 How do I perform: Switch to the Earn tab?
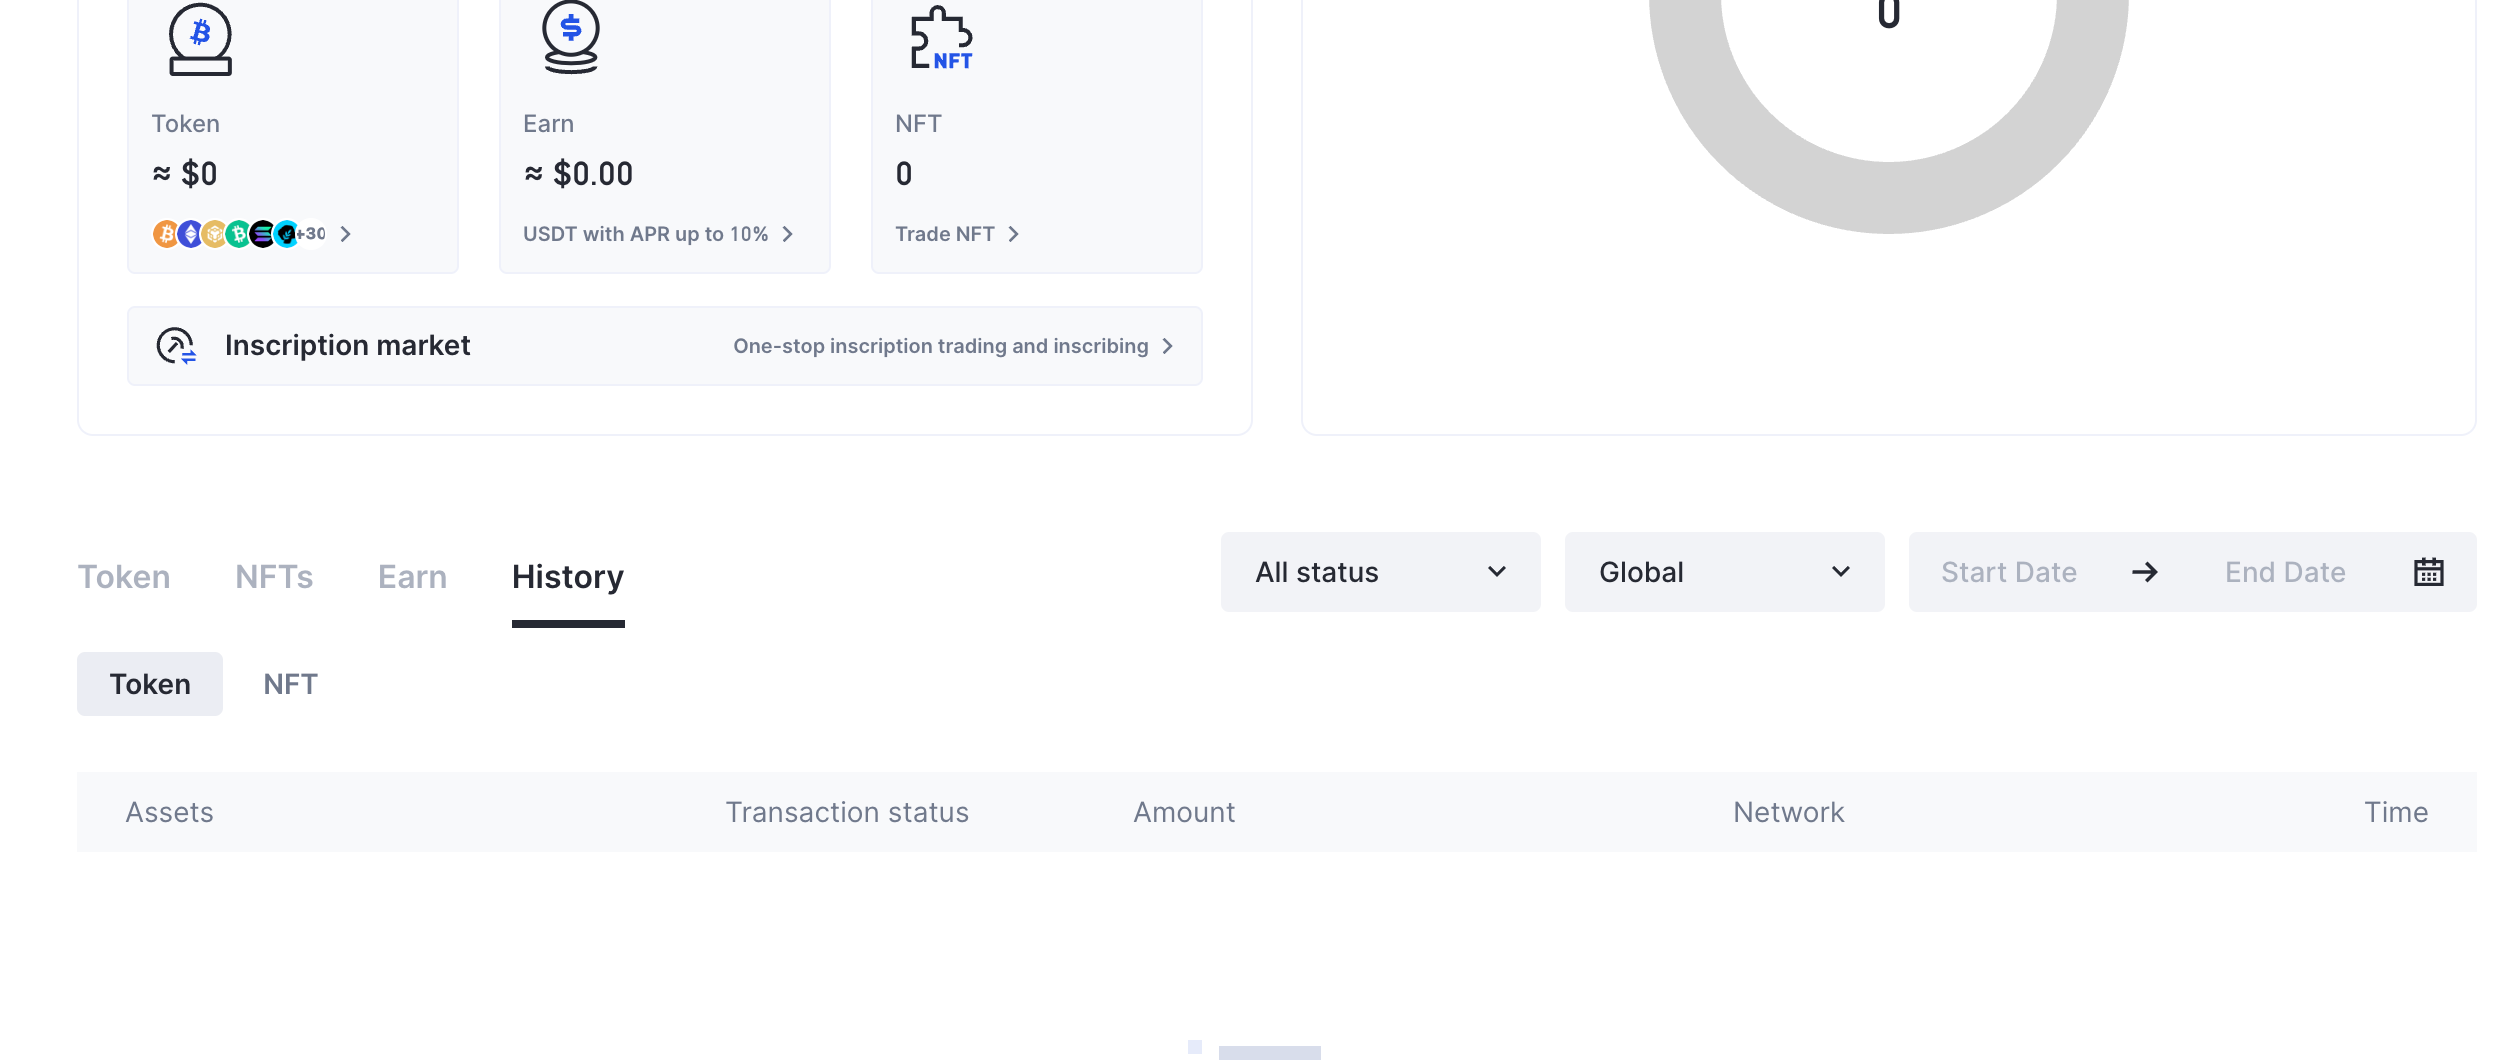(x=412, y=577)
